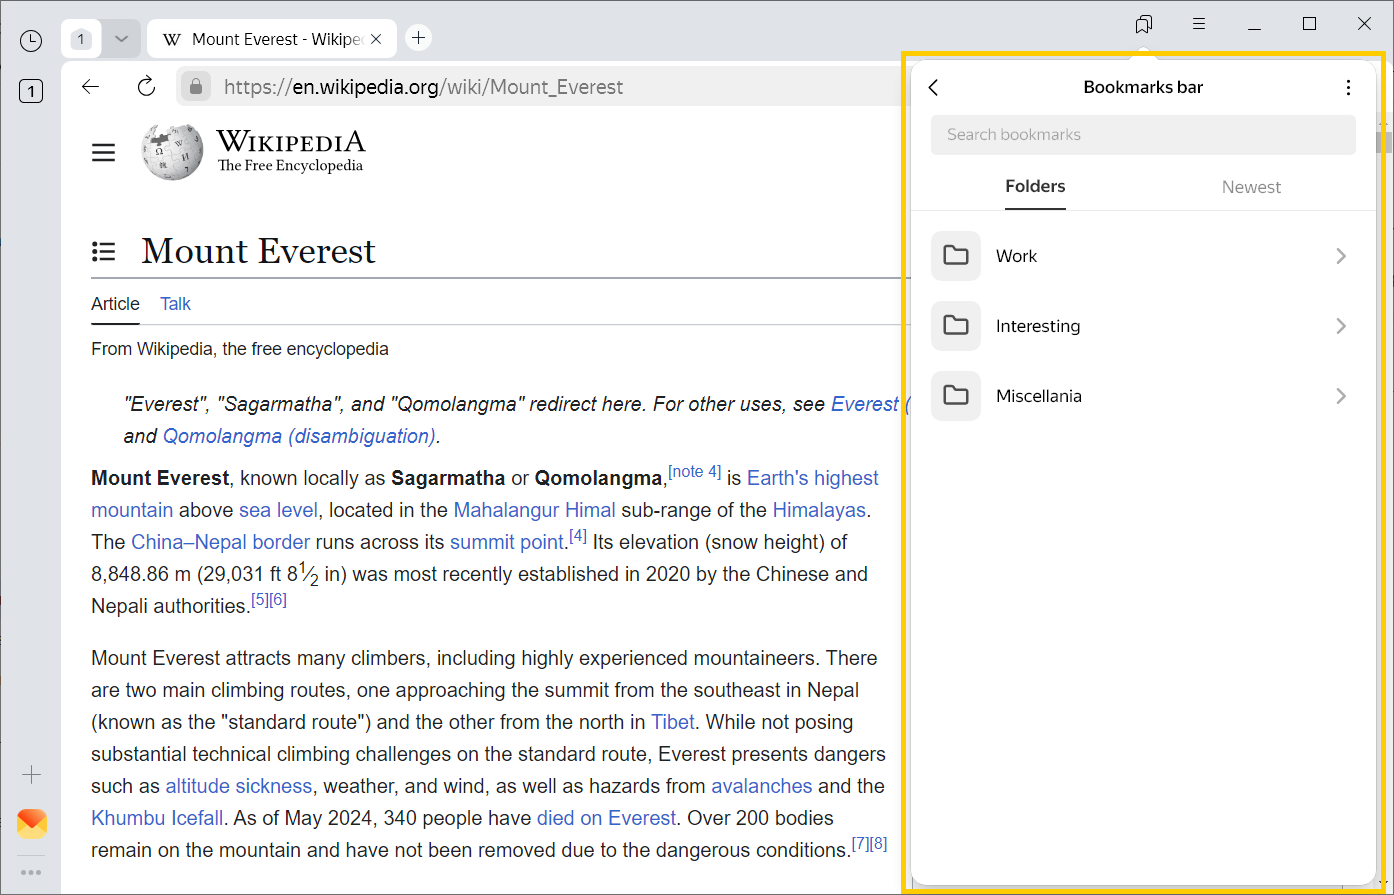Open the altitude sickness link
The height and width of the screenshot is (895, 1394).
coord(238,786)
